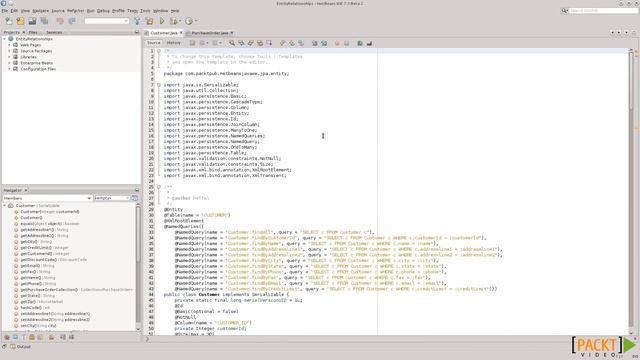Viewport: 640px width, 360px height.
Task: Open the Navigator Members view dropdown
Action: [47, 198]
